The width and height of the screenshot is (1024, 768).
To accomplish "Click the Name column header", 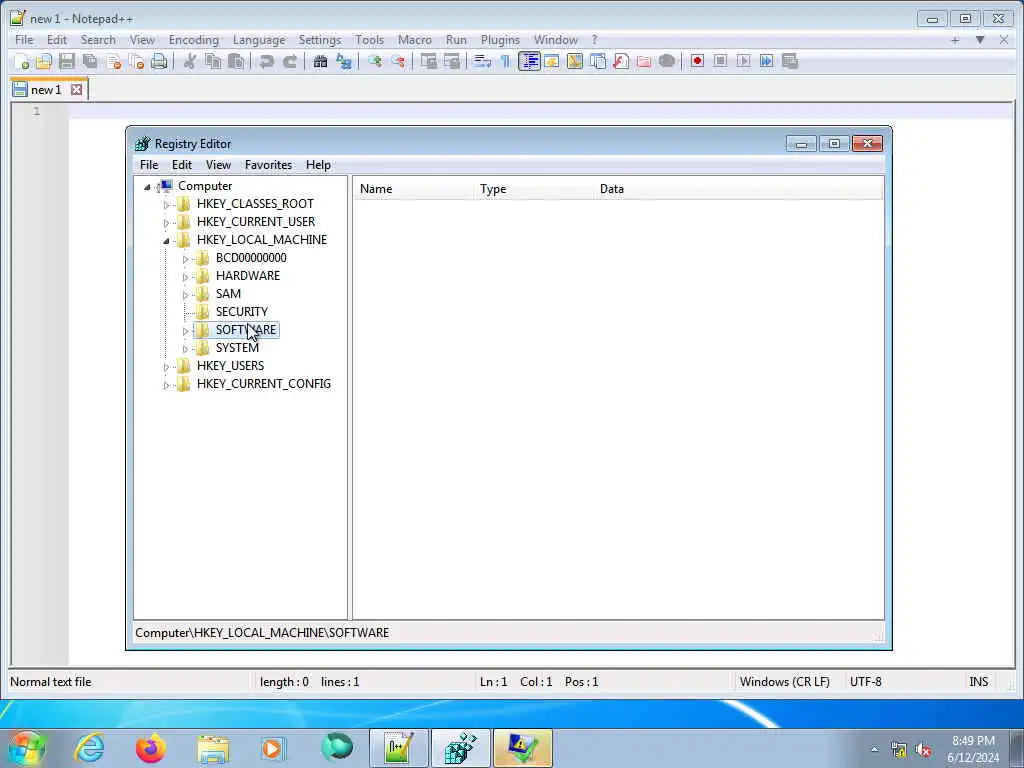I will pyautogui.click(x=413, y=189).
